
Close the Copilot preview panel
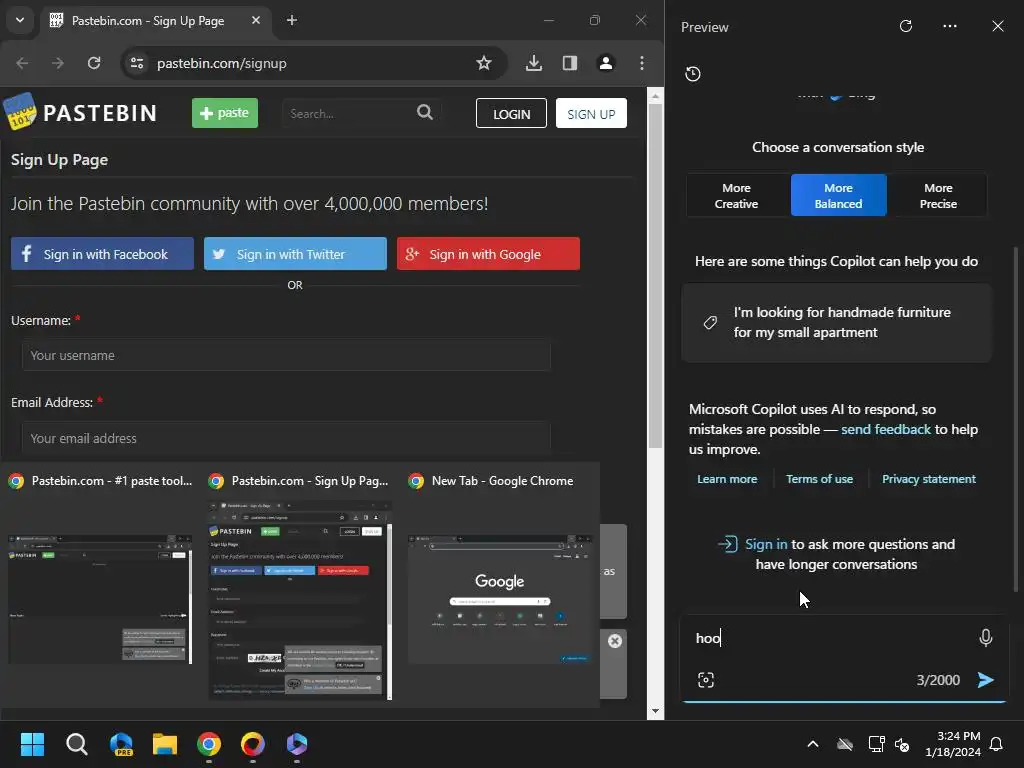point(998,26)
